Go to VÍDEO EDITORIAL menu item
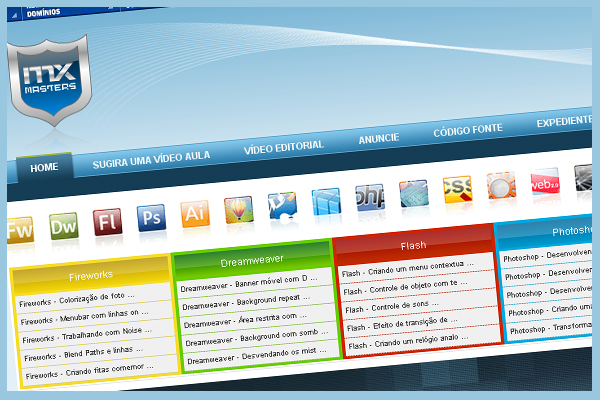600x400 pixels. (284, 147)
